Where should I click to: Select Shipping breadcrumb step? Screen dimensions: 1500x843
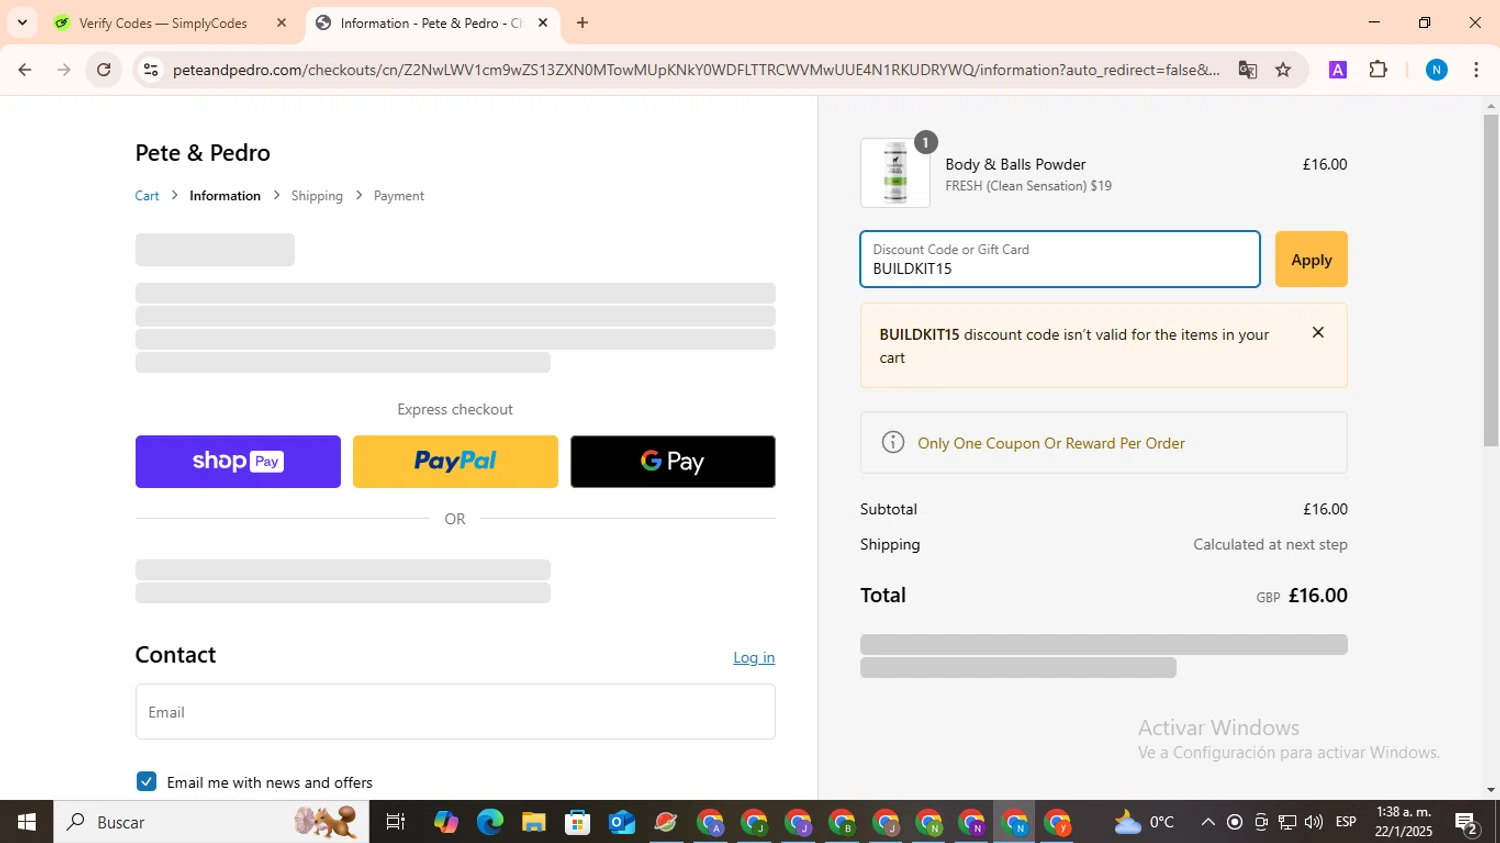pos(317,196)
